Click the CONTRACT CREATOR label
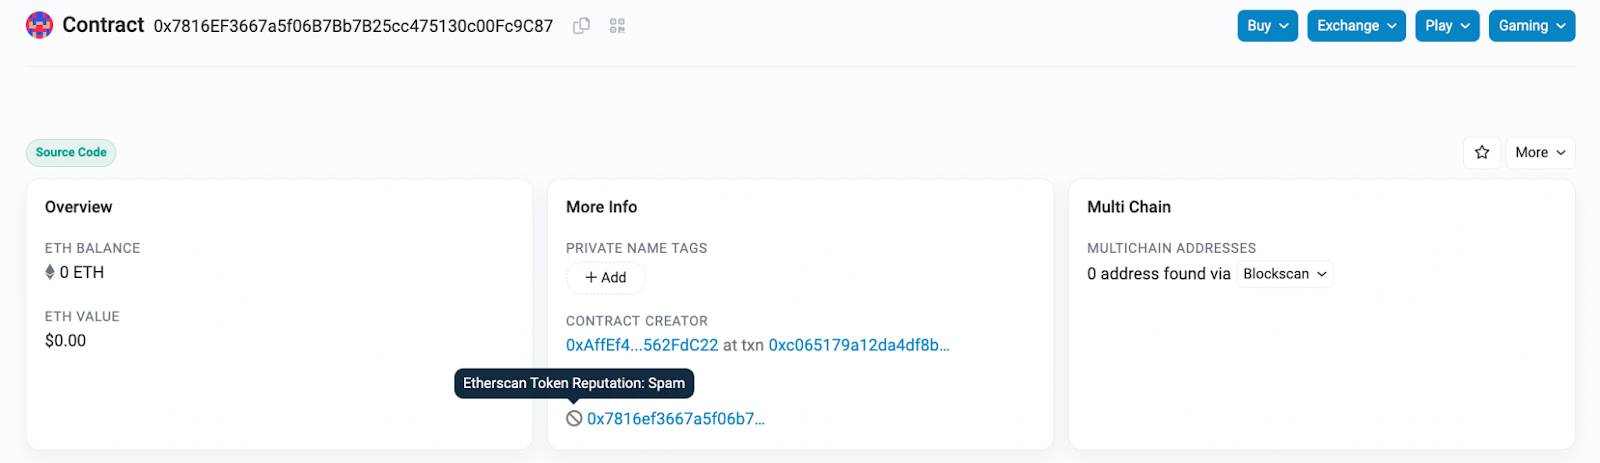 point(637,321)
